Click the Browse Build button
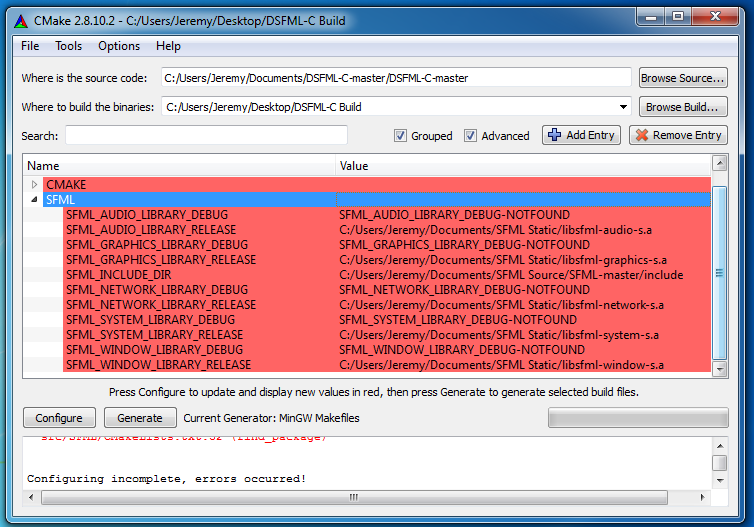Screen dimensions: 754x527 pyautogui.click(x=683, y=107)
